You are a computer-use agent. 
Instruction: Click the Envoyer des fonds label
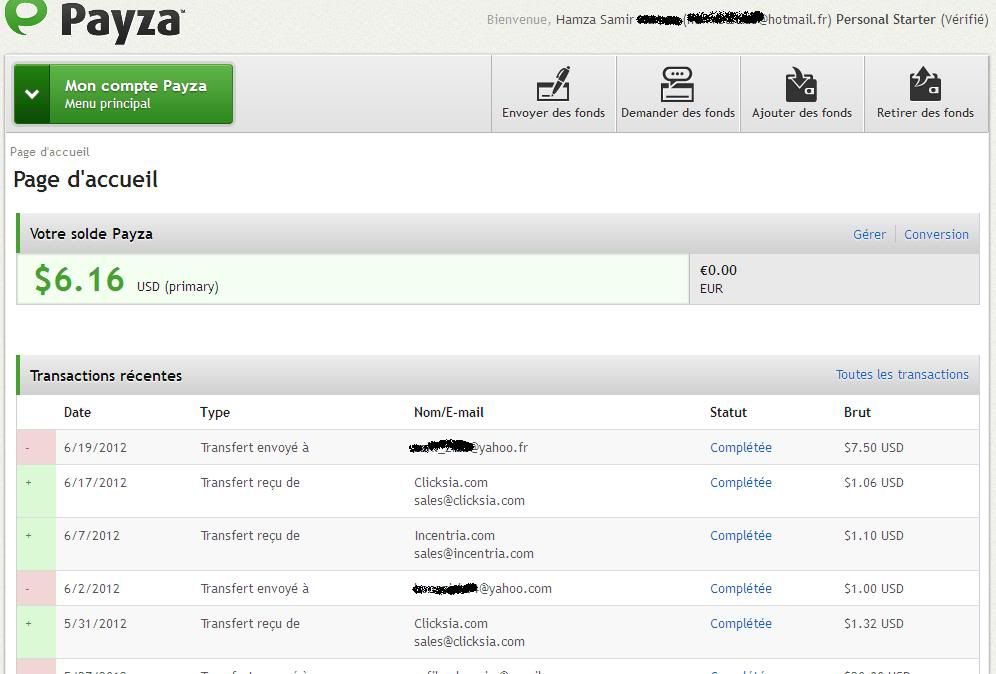tap(553, 113)
